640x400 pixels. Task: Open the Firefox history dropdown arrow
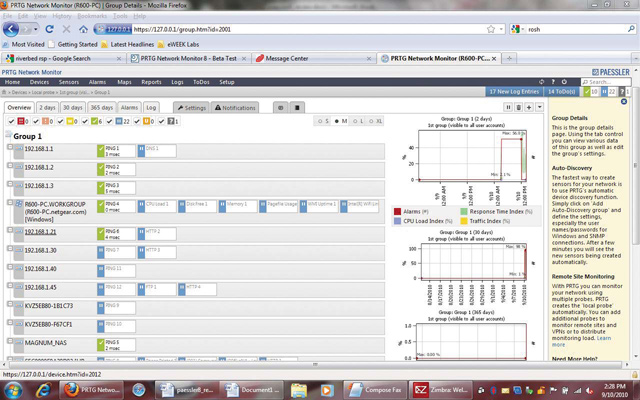pos(36,29)
